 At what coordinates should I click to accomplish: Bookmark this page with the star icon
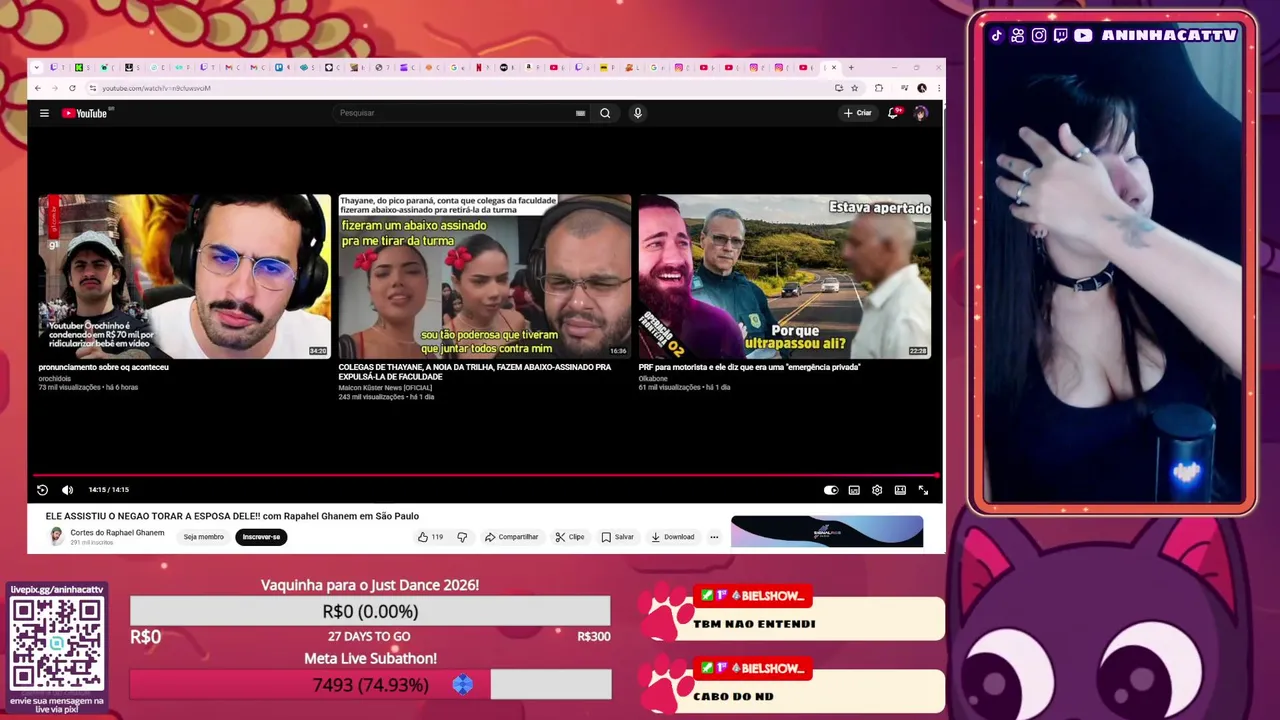pyautogui.click(x=854, y=88)
